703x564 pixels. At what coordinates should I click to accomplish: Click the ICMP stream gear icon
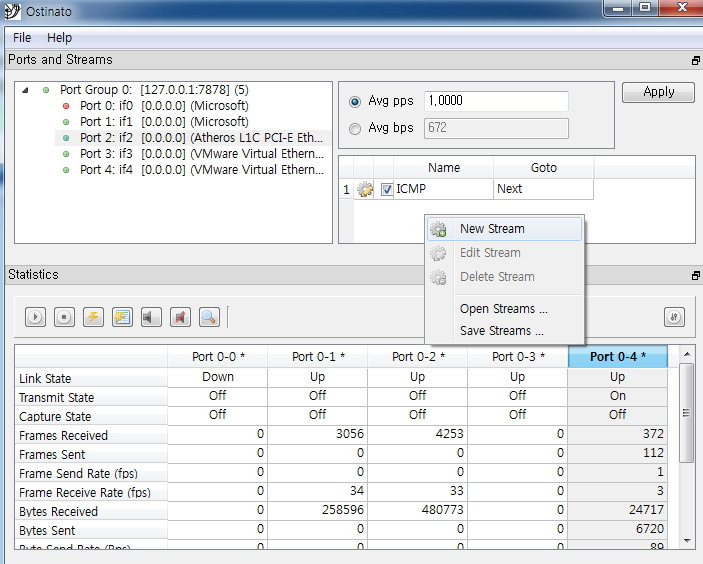[x=365, y=189]
